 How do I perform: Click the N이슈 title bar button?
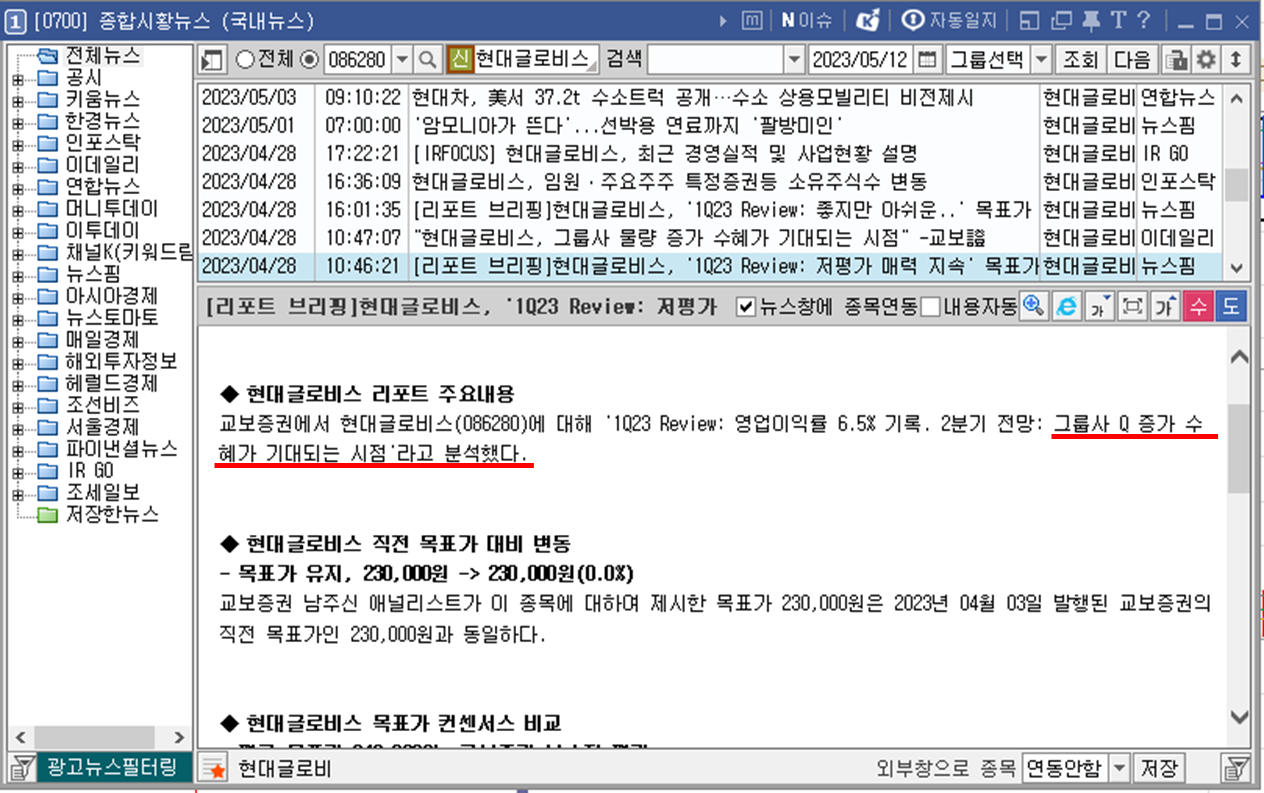pyautogui.click(x=808, y=20)
